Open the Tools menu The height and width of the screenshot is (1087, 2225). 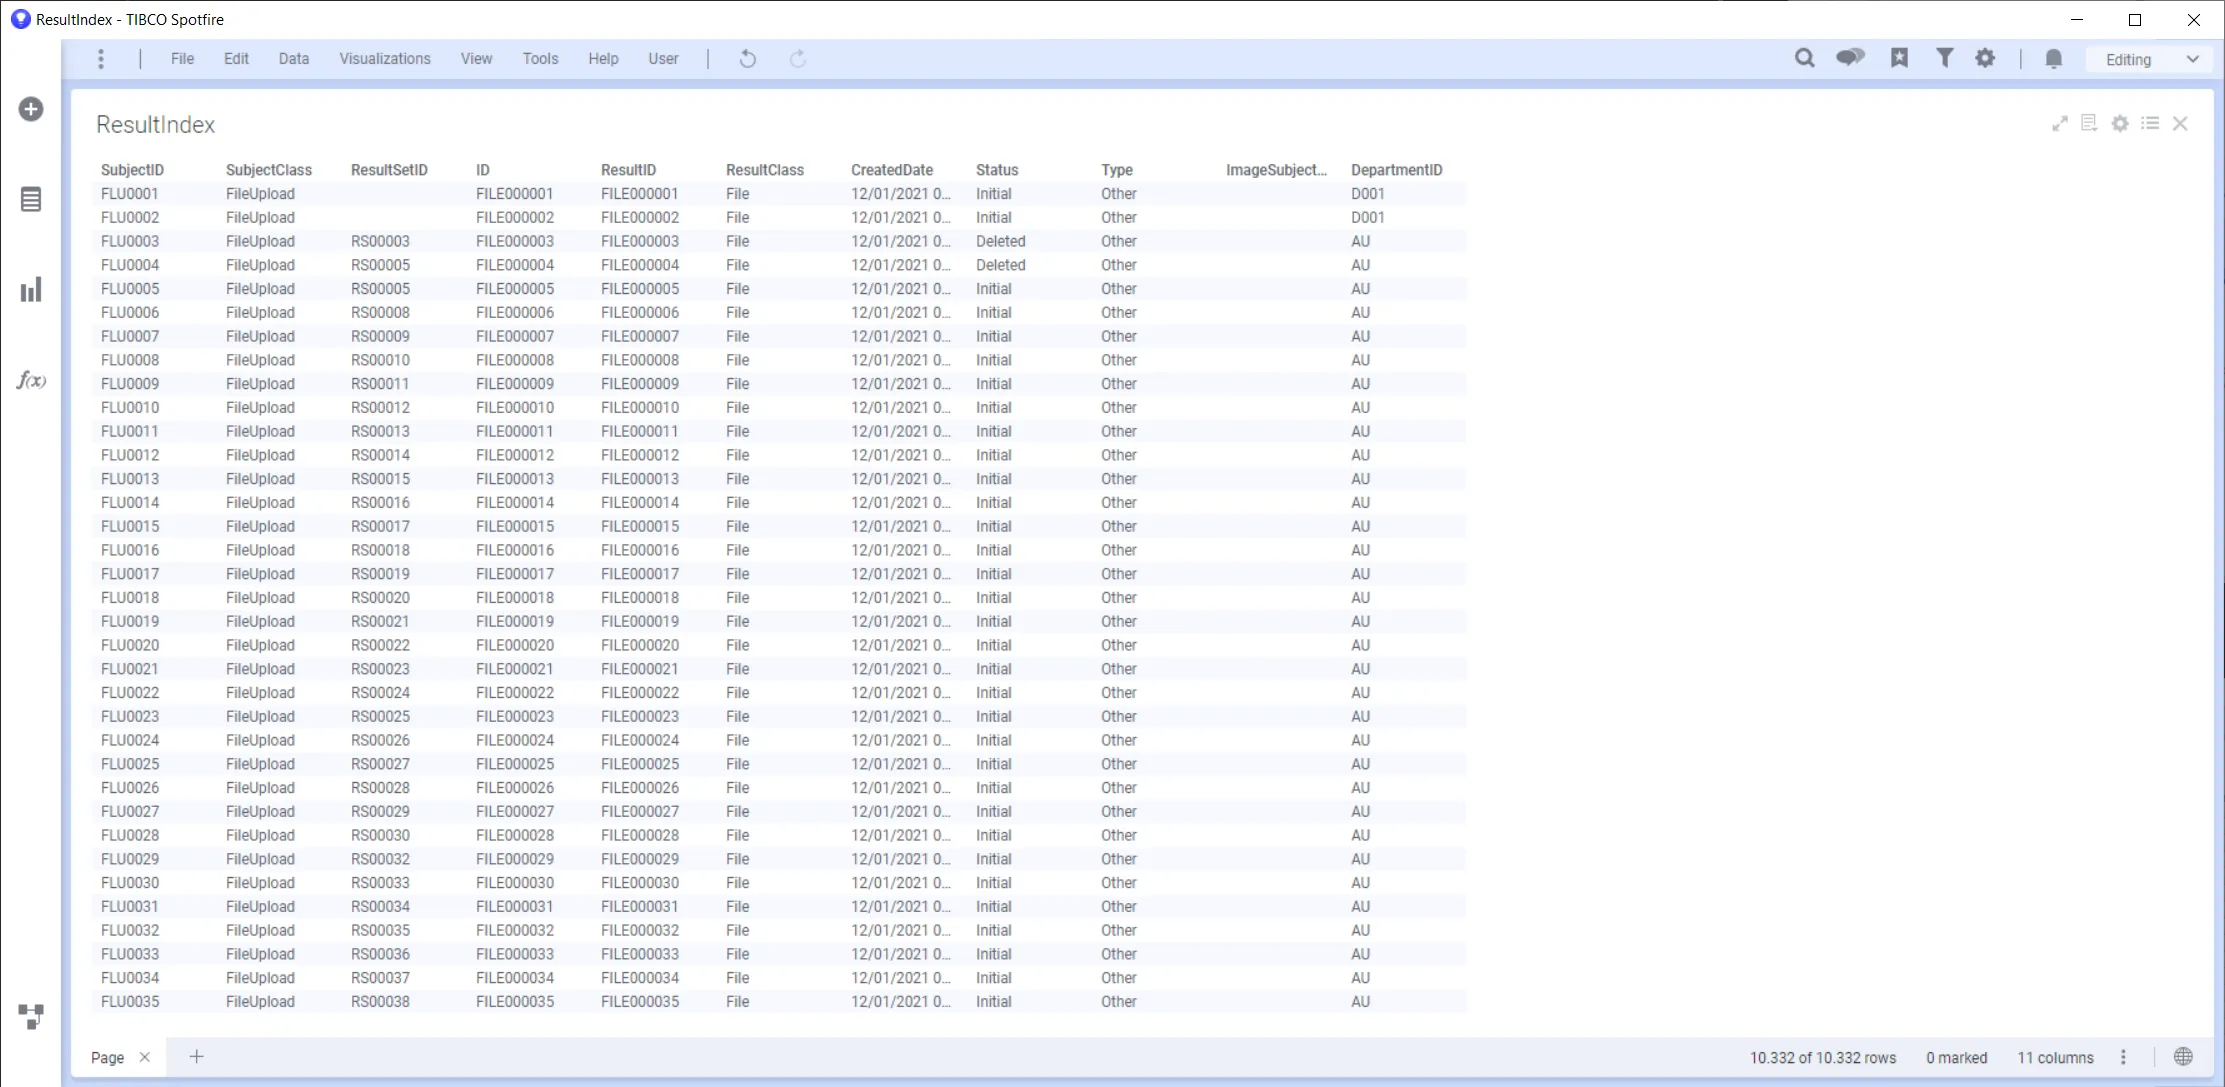[540, 59]
